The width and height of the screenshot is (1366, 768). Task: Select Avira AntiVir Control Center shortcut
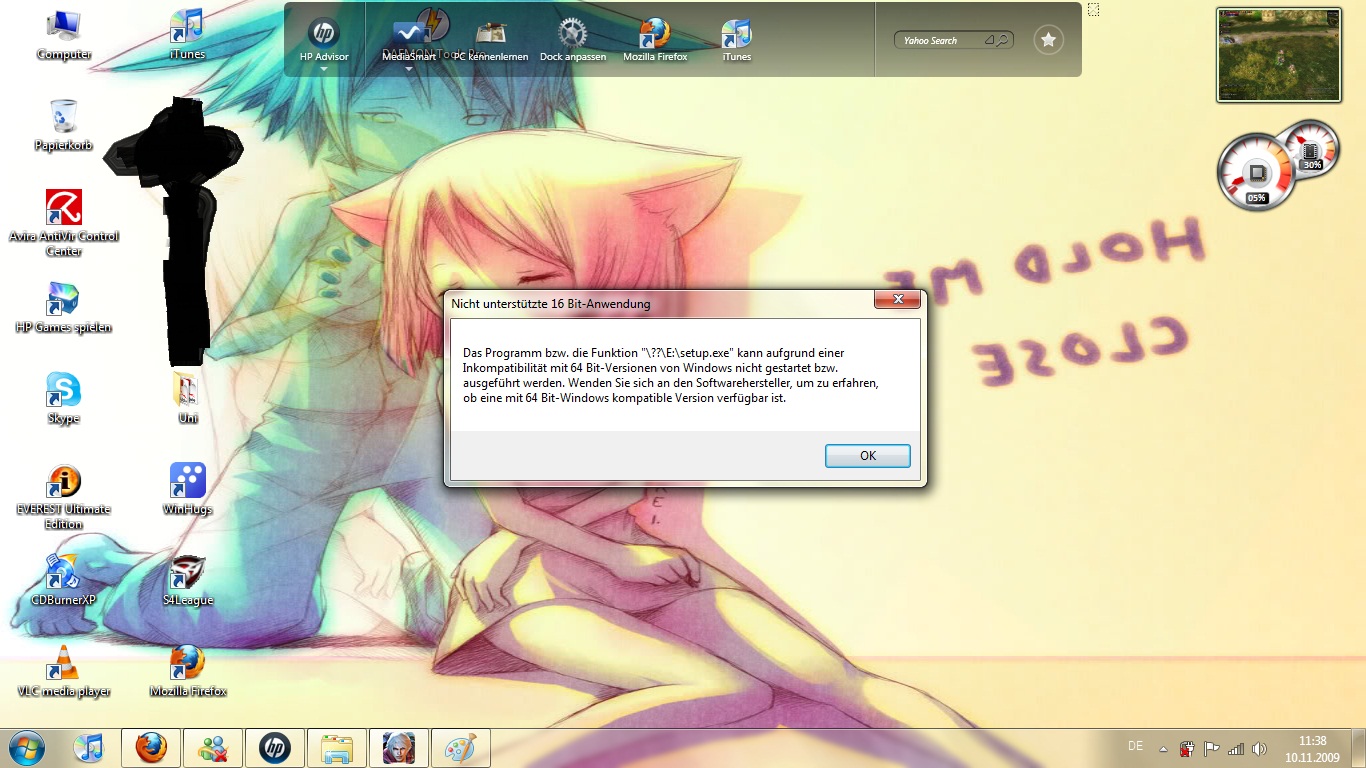pyautogui.click(x=64, y=224)
